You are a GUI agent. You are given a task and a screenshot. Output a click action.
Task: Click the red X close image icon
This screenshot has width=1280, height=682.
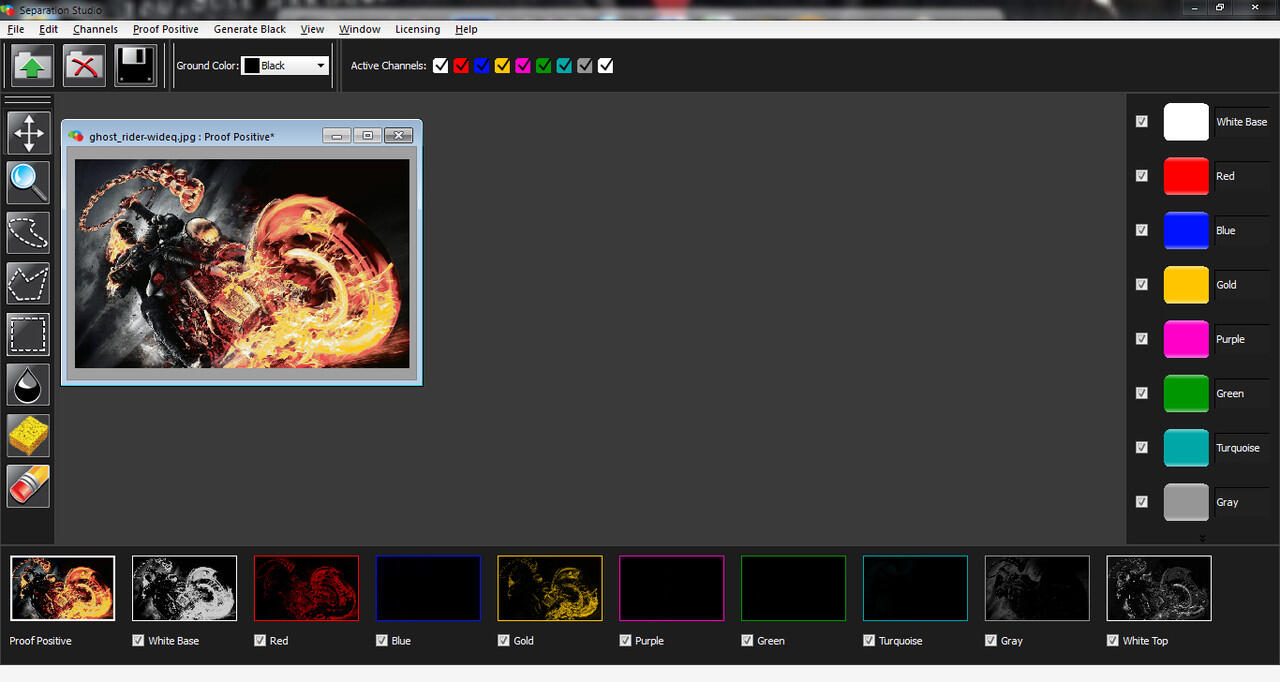coord(85,66)
